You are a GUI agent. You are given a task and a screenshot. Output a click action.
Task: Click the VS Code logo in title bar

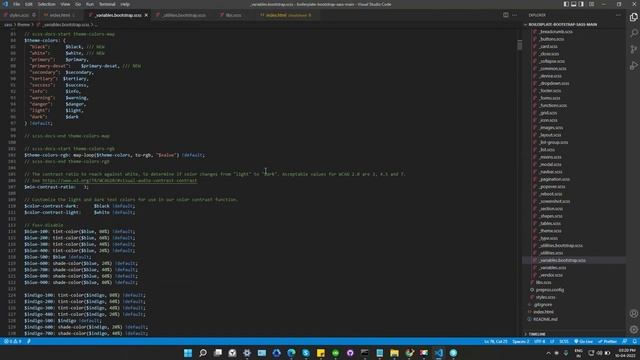click(5, 4)
